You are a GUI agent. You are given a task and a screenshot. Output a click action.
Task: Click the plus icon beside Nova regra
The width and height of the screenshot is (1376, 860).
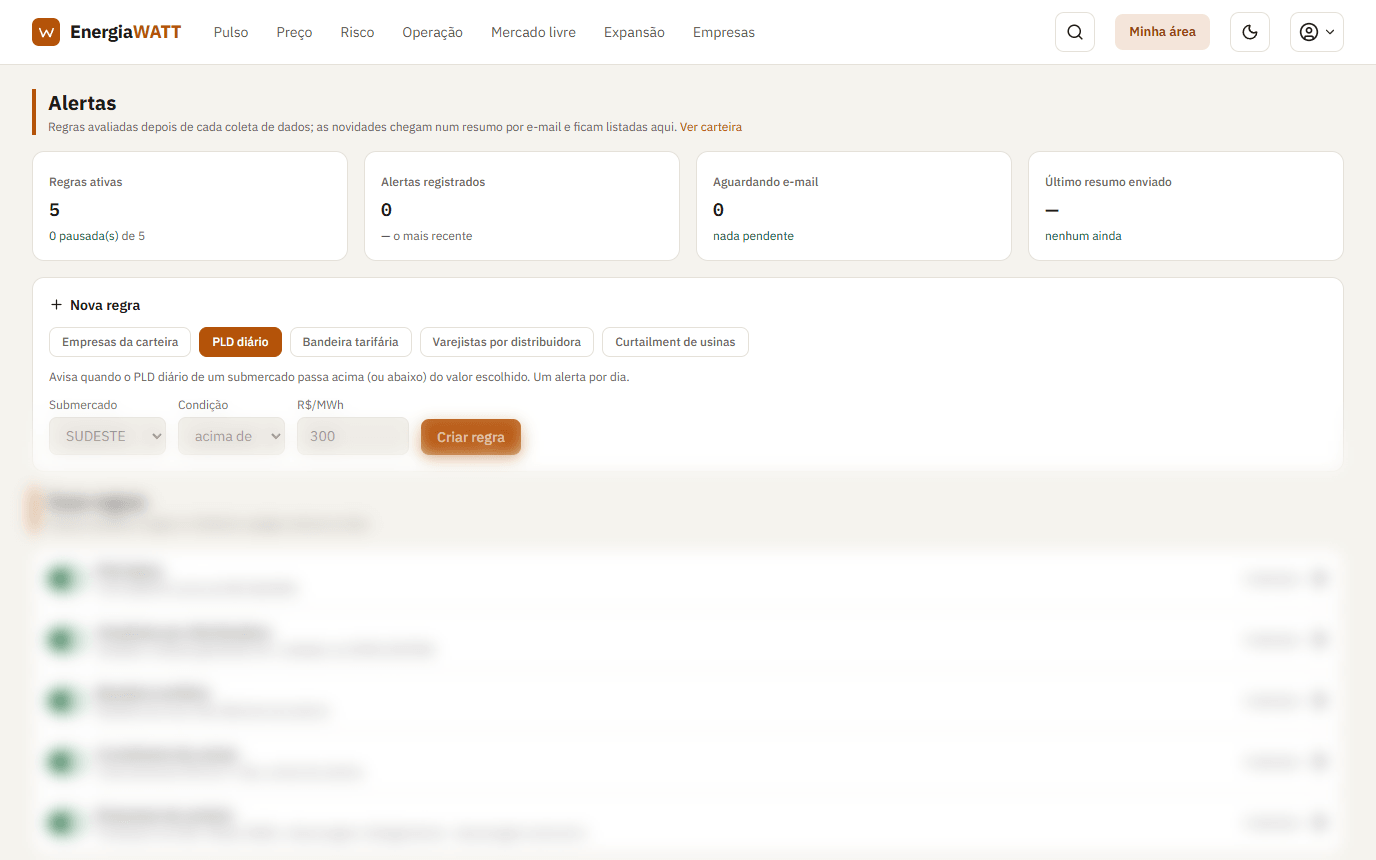click(56, 305)
